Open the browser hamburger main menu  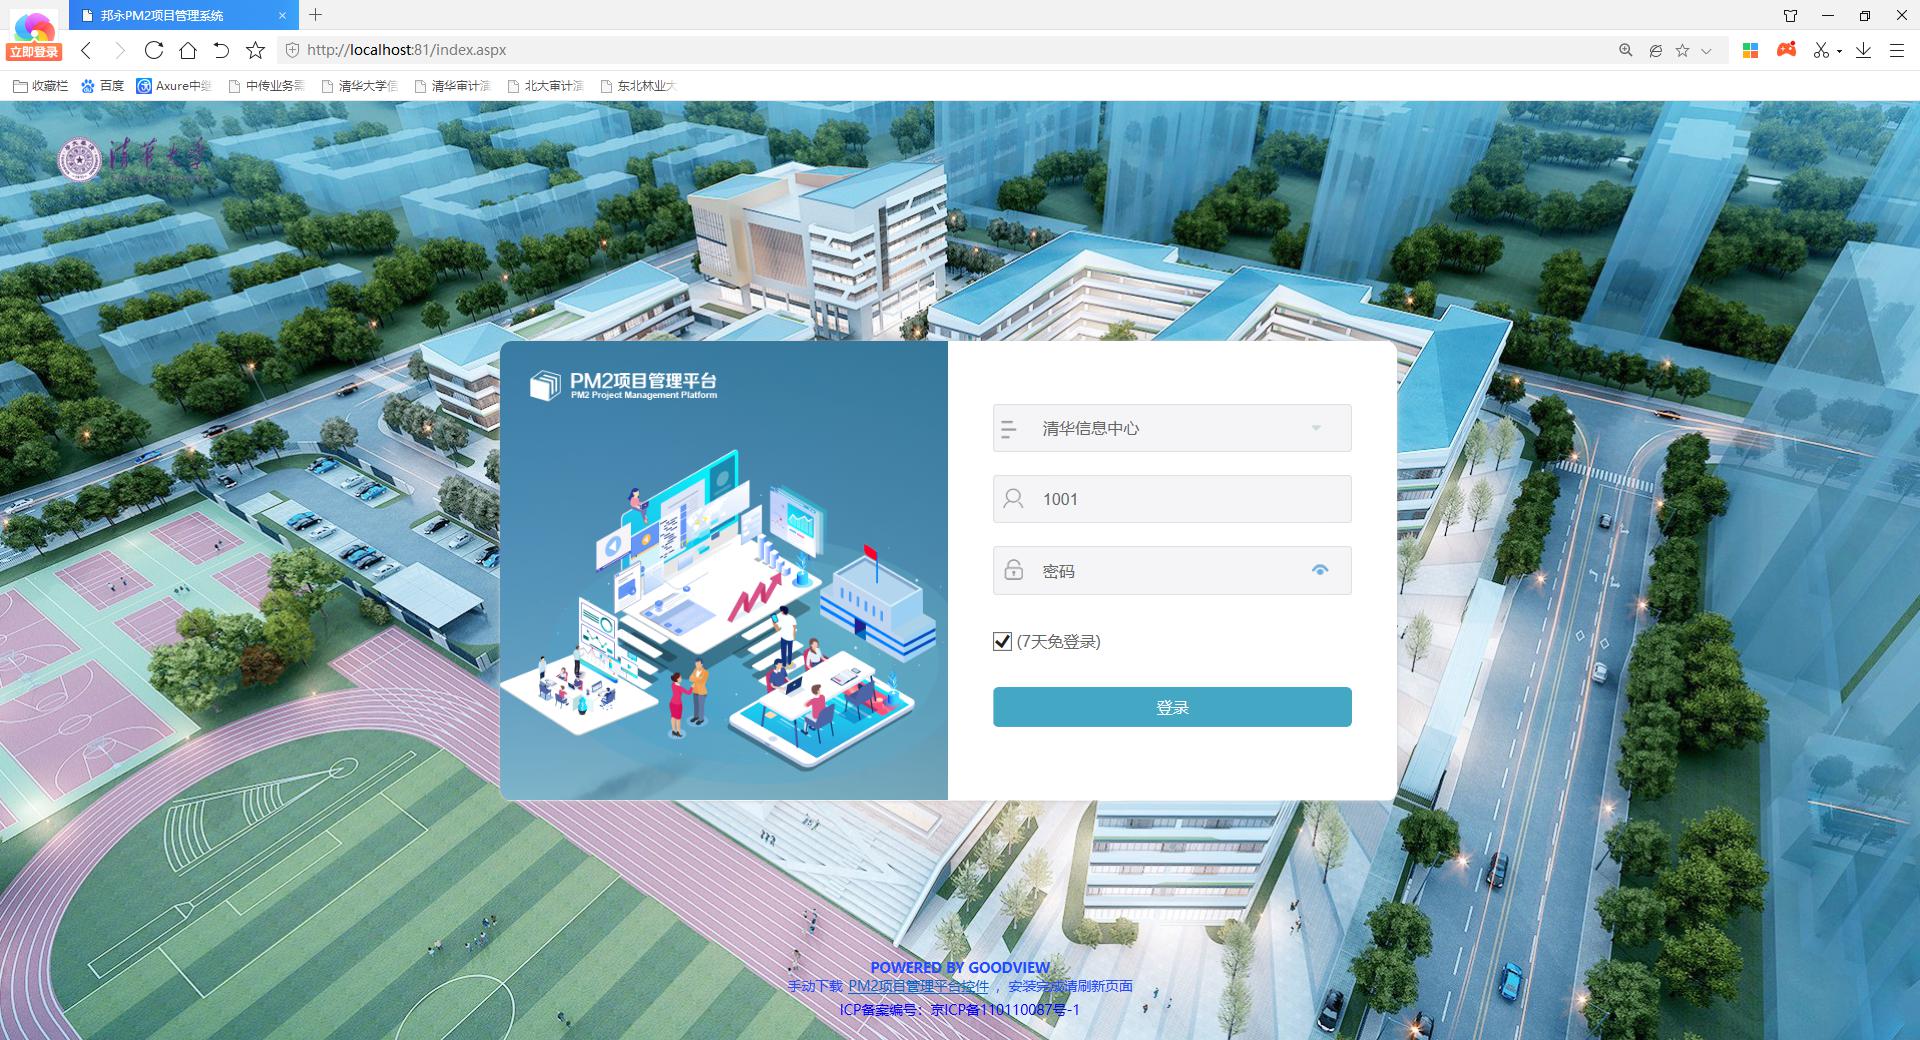(1896, 50)
